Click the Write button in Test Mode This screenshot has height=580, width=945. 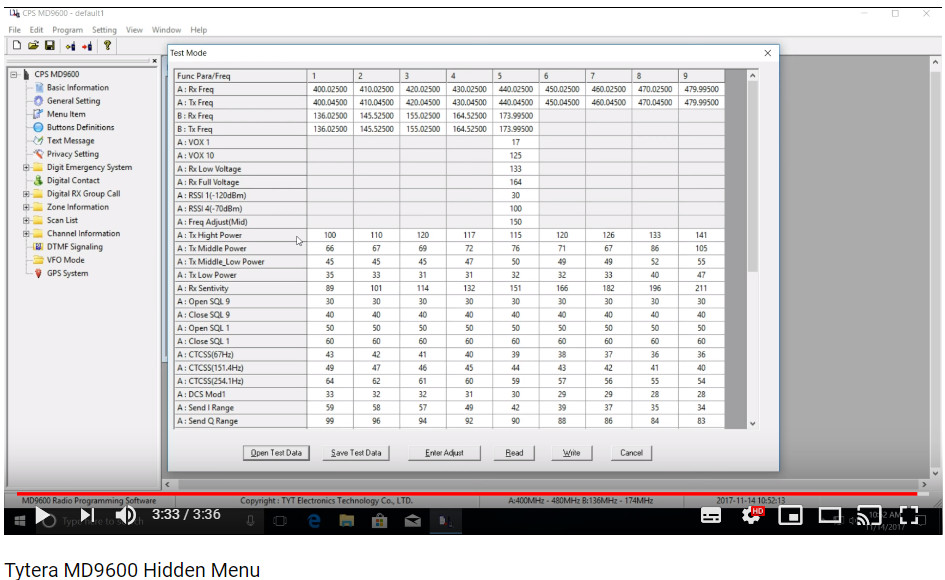(x=571, y=453)
